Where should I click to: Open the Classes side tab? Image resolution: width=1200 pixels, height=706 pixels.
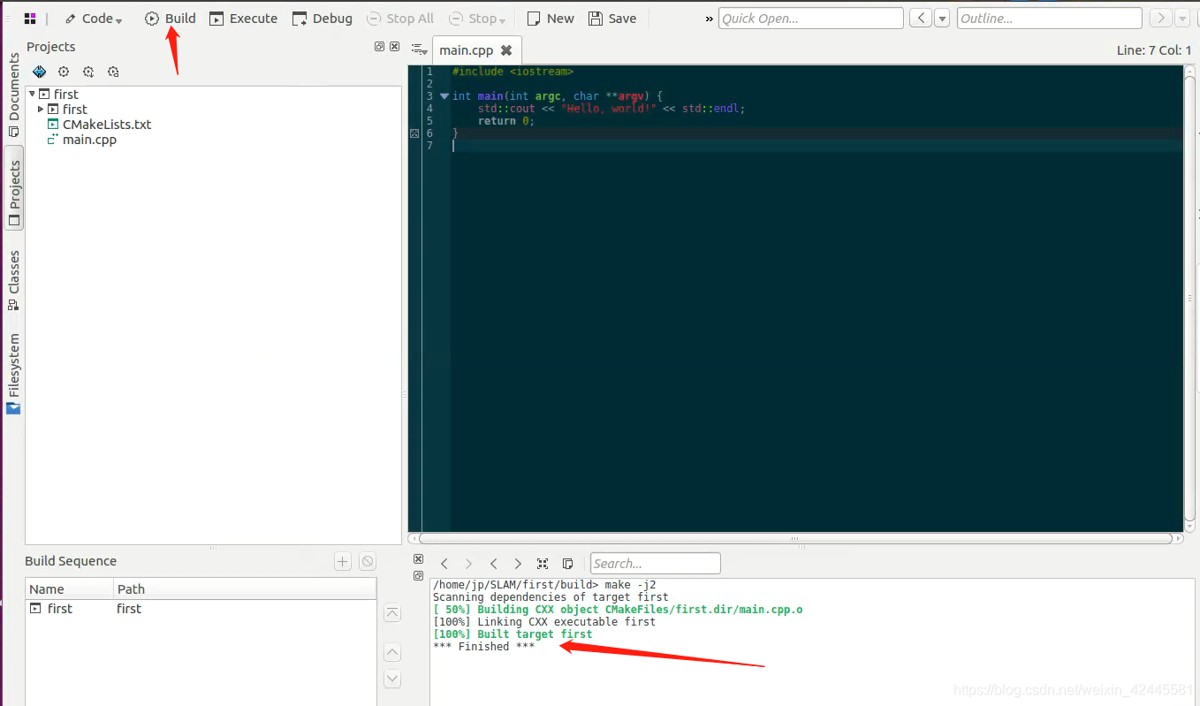pyautogui.click(x=14, y=278)
